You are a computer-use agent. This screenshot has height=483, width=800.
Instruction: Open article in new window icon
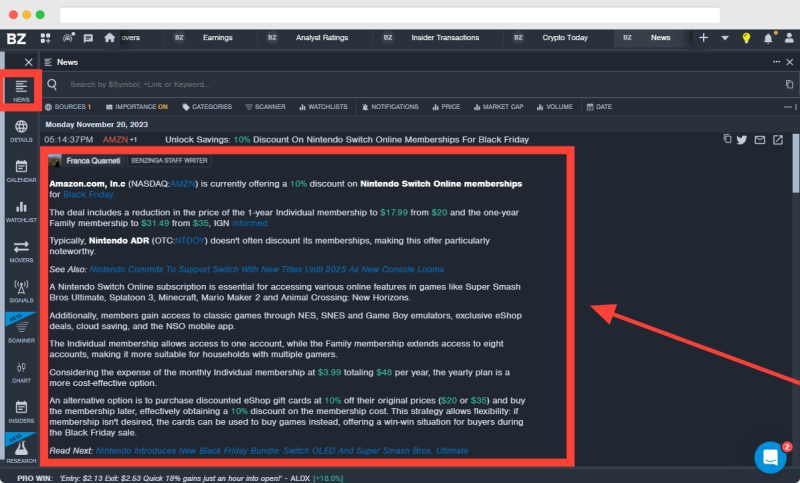click(778, 140)
